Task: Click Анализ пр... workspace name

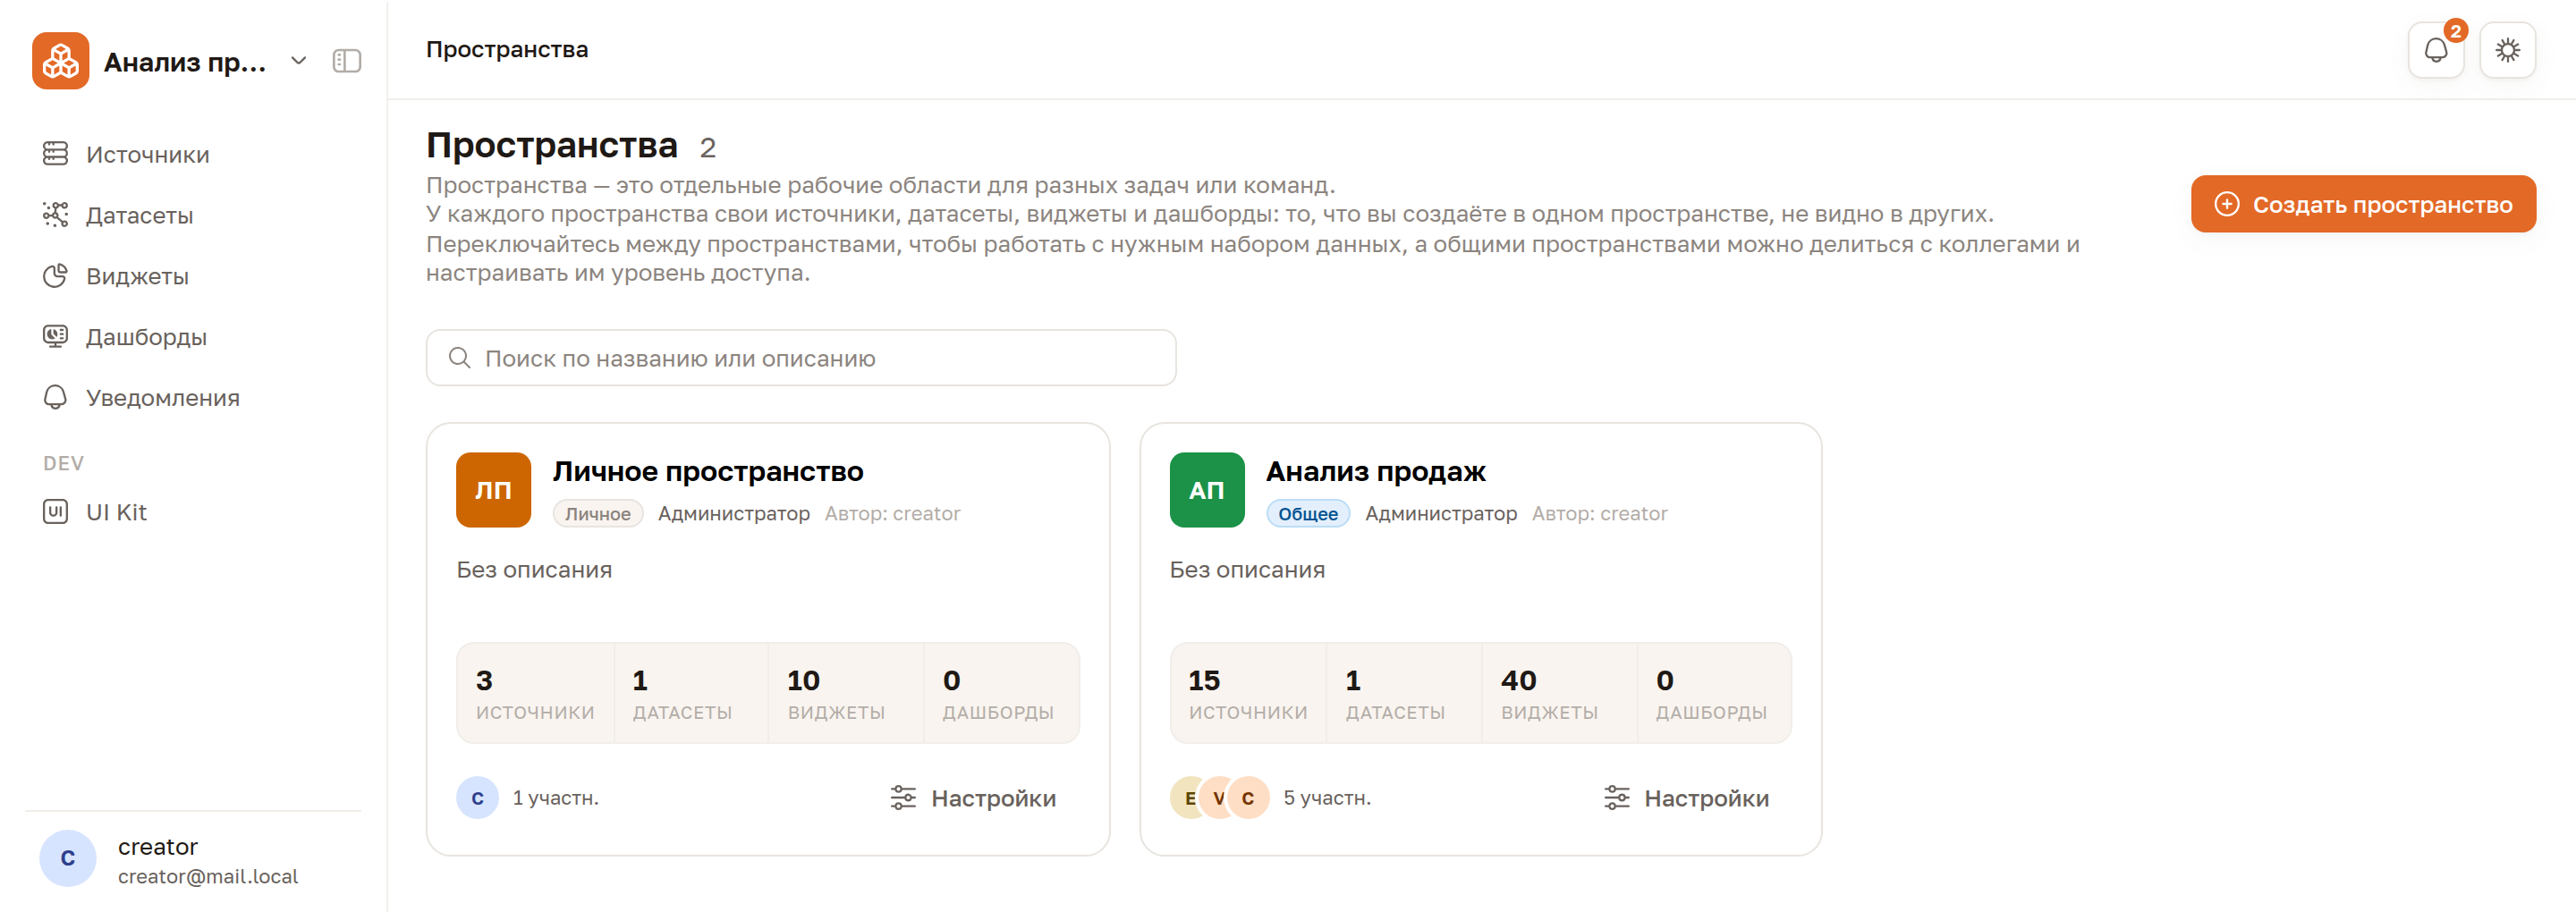Action: click(x=185, y=62)
